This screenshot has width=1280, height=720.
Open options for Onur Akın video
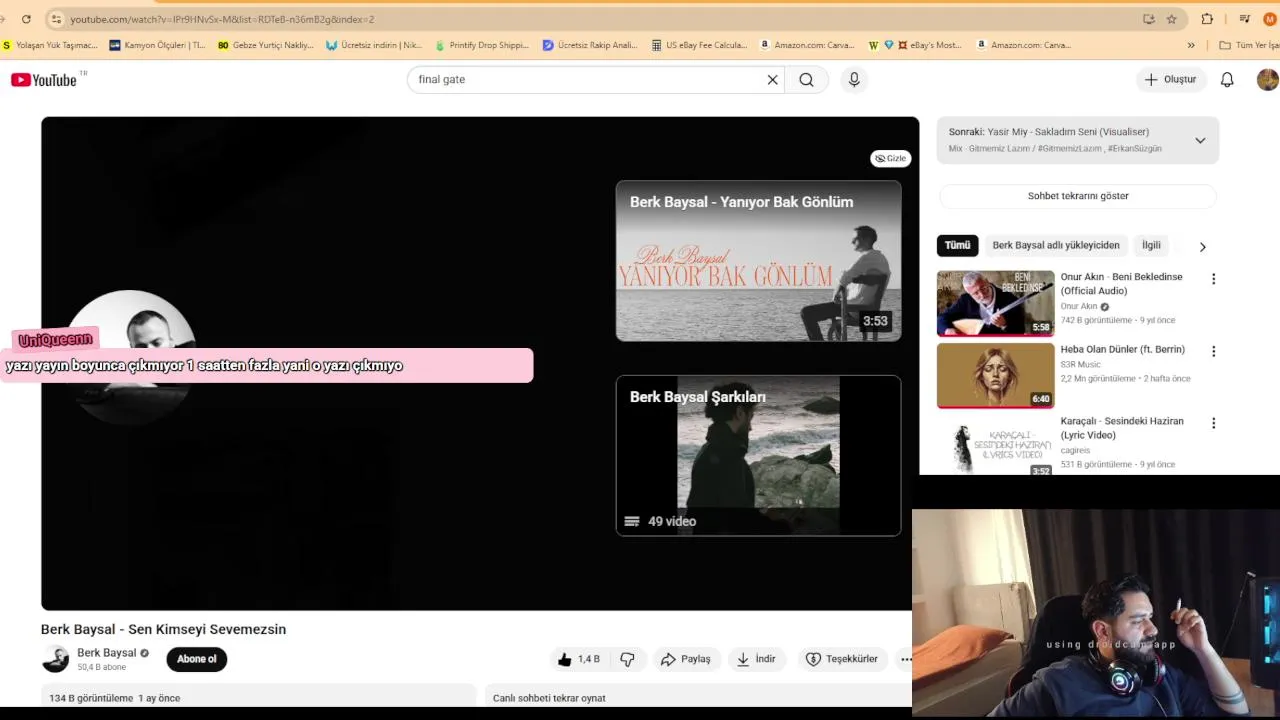1213,279
